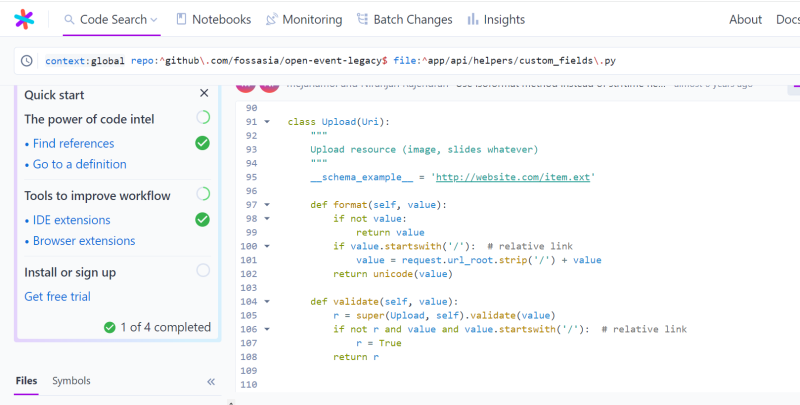Collapse the sidebar with double-chevron icon
800x405 pixels.
click(x=211, y=381)
